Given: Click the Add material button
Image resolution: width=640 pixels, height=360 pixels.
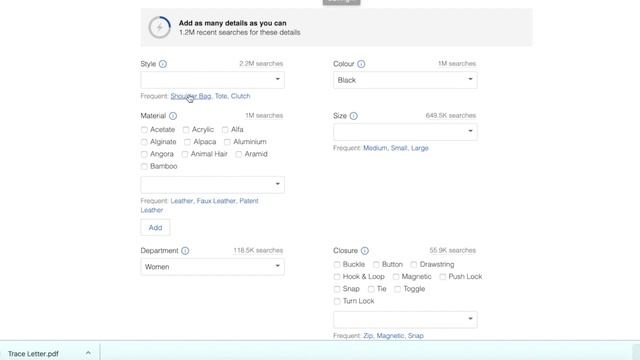Looking at the screenshot, I should pyautogui.click(x=155, y=227).
